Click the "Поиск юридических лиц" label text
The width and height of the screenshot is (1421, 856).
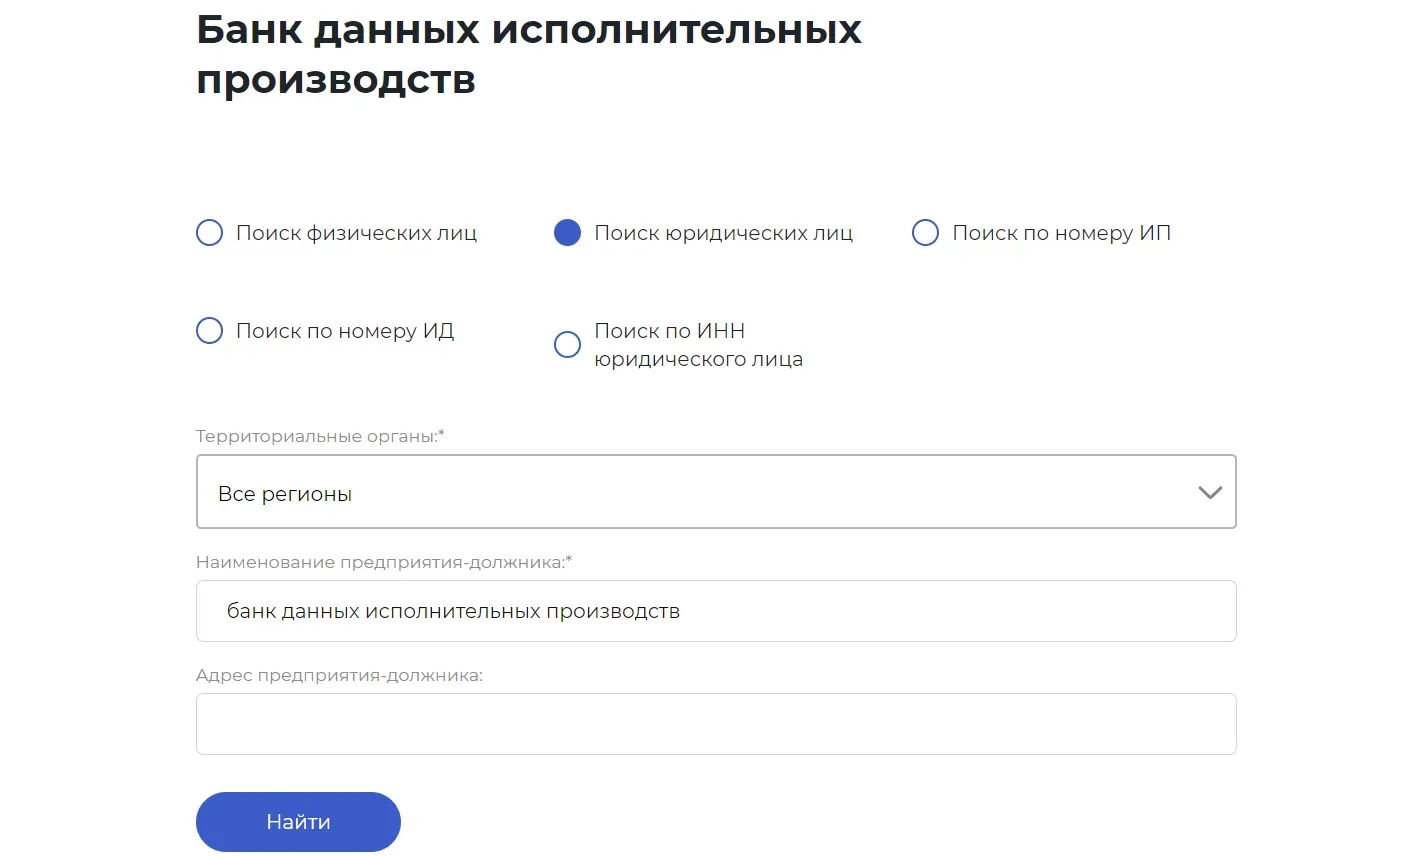[x=723, y=233]
